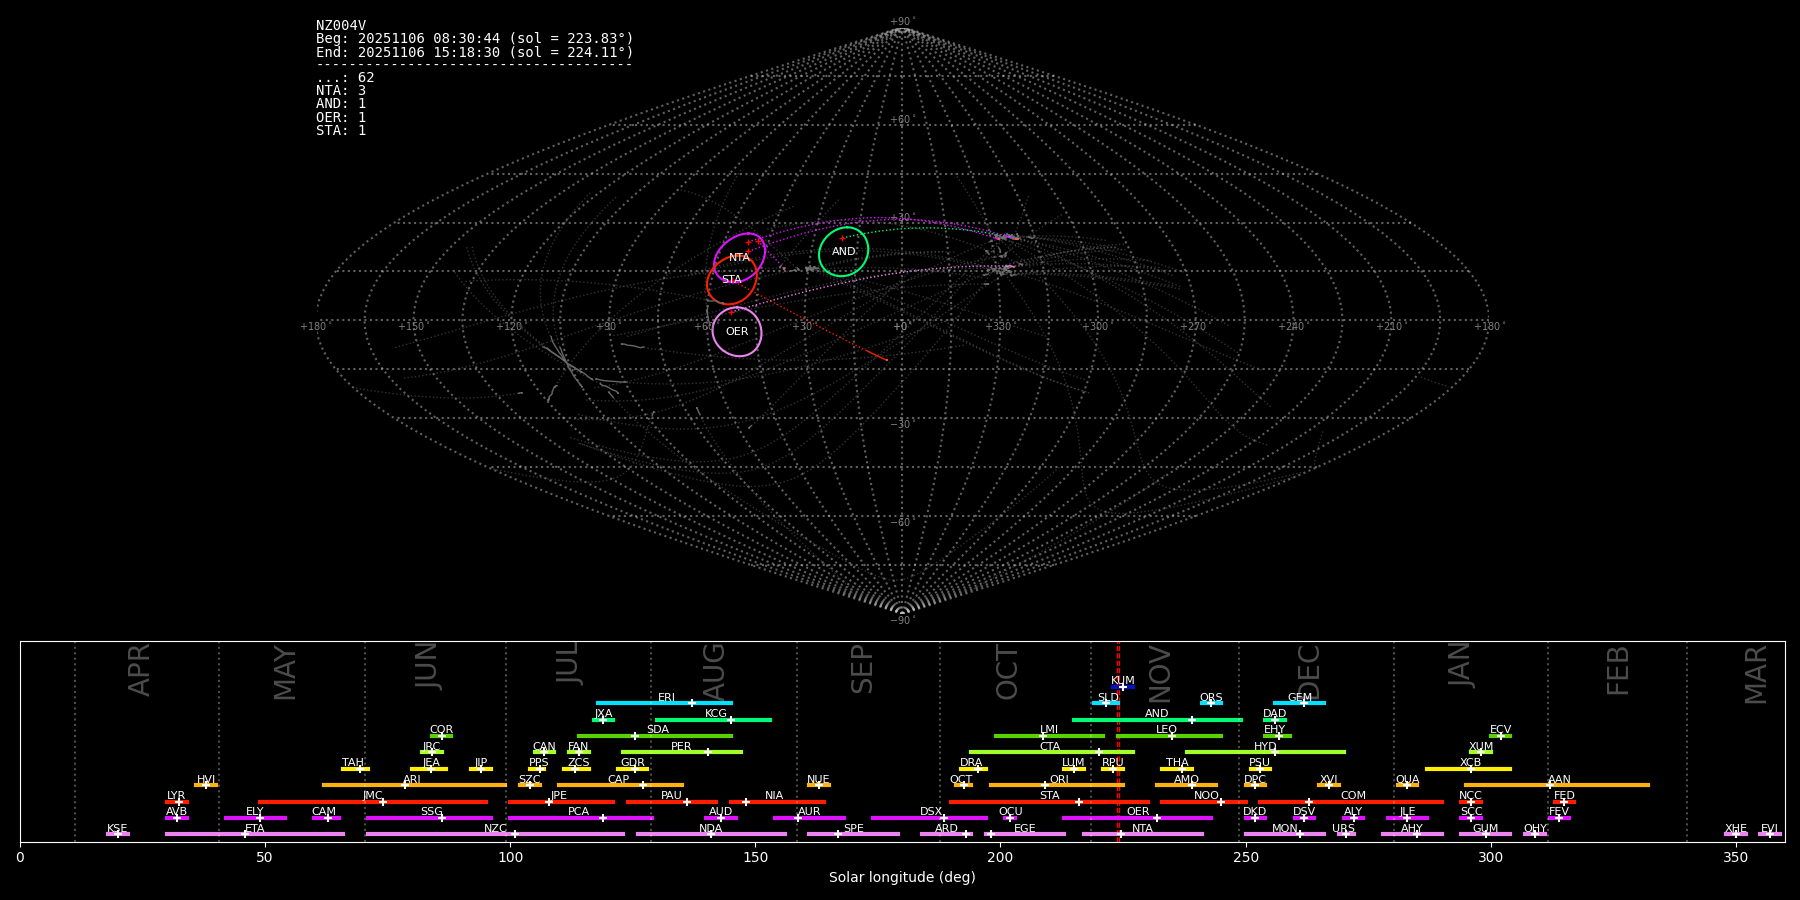Select the pink OER radiant circle
Image resolution: width=1800 pixels, height=900 pixels.
point(737,332)
